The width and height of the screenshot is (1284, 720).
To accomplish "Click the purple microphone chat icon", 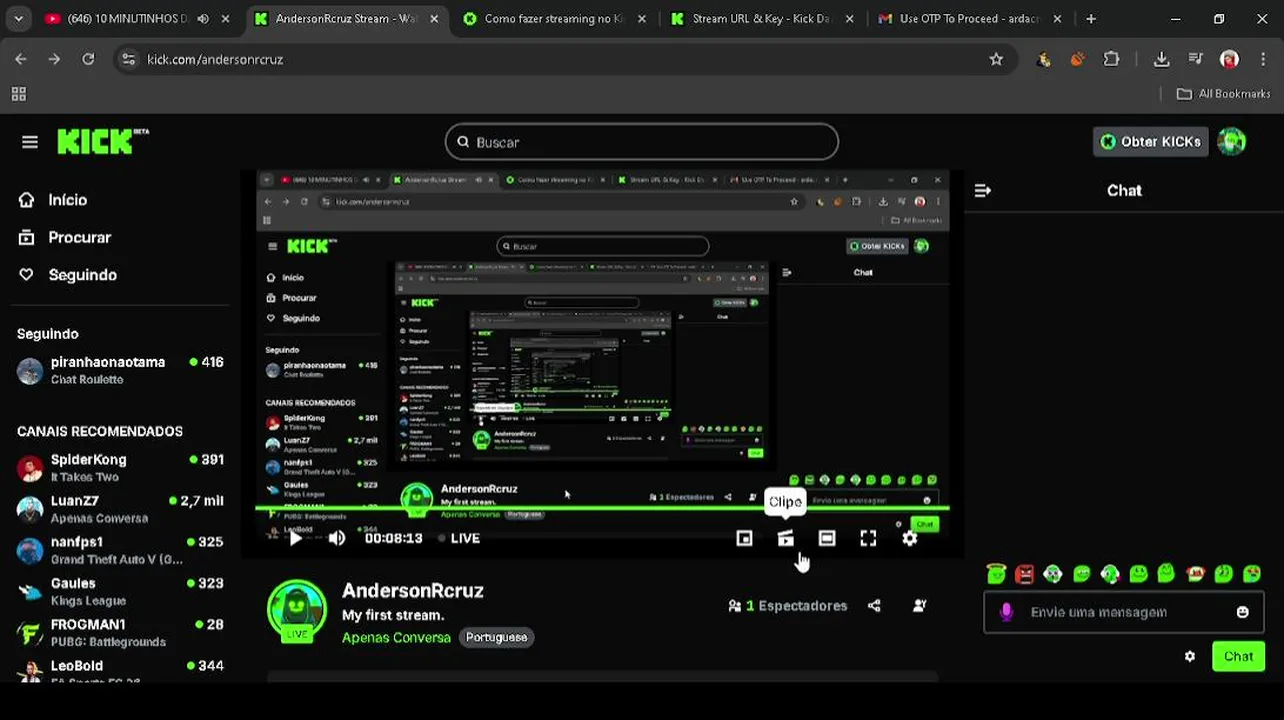I will (x=1006, y=612).
